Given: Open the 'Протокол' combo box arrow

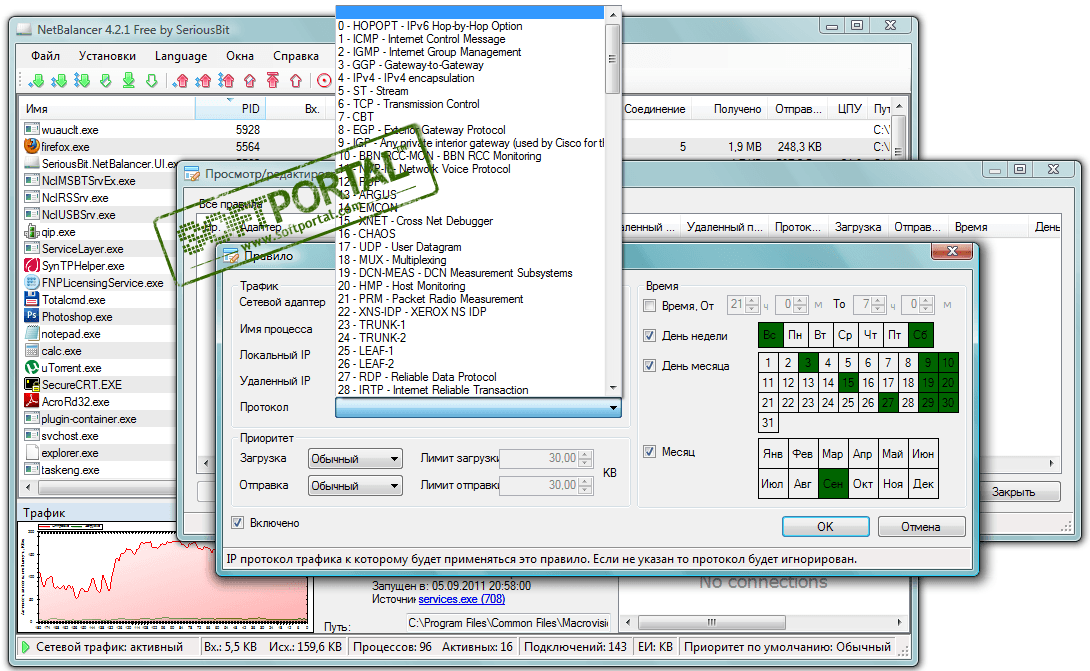Looking at the screenshot, I should tap(613, 408).
